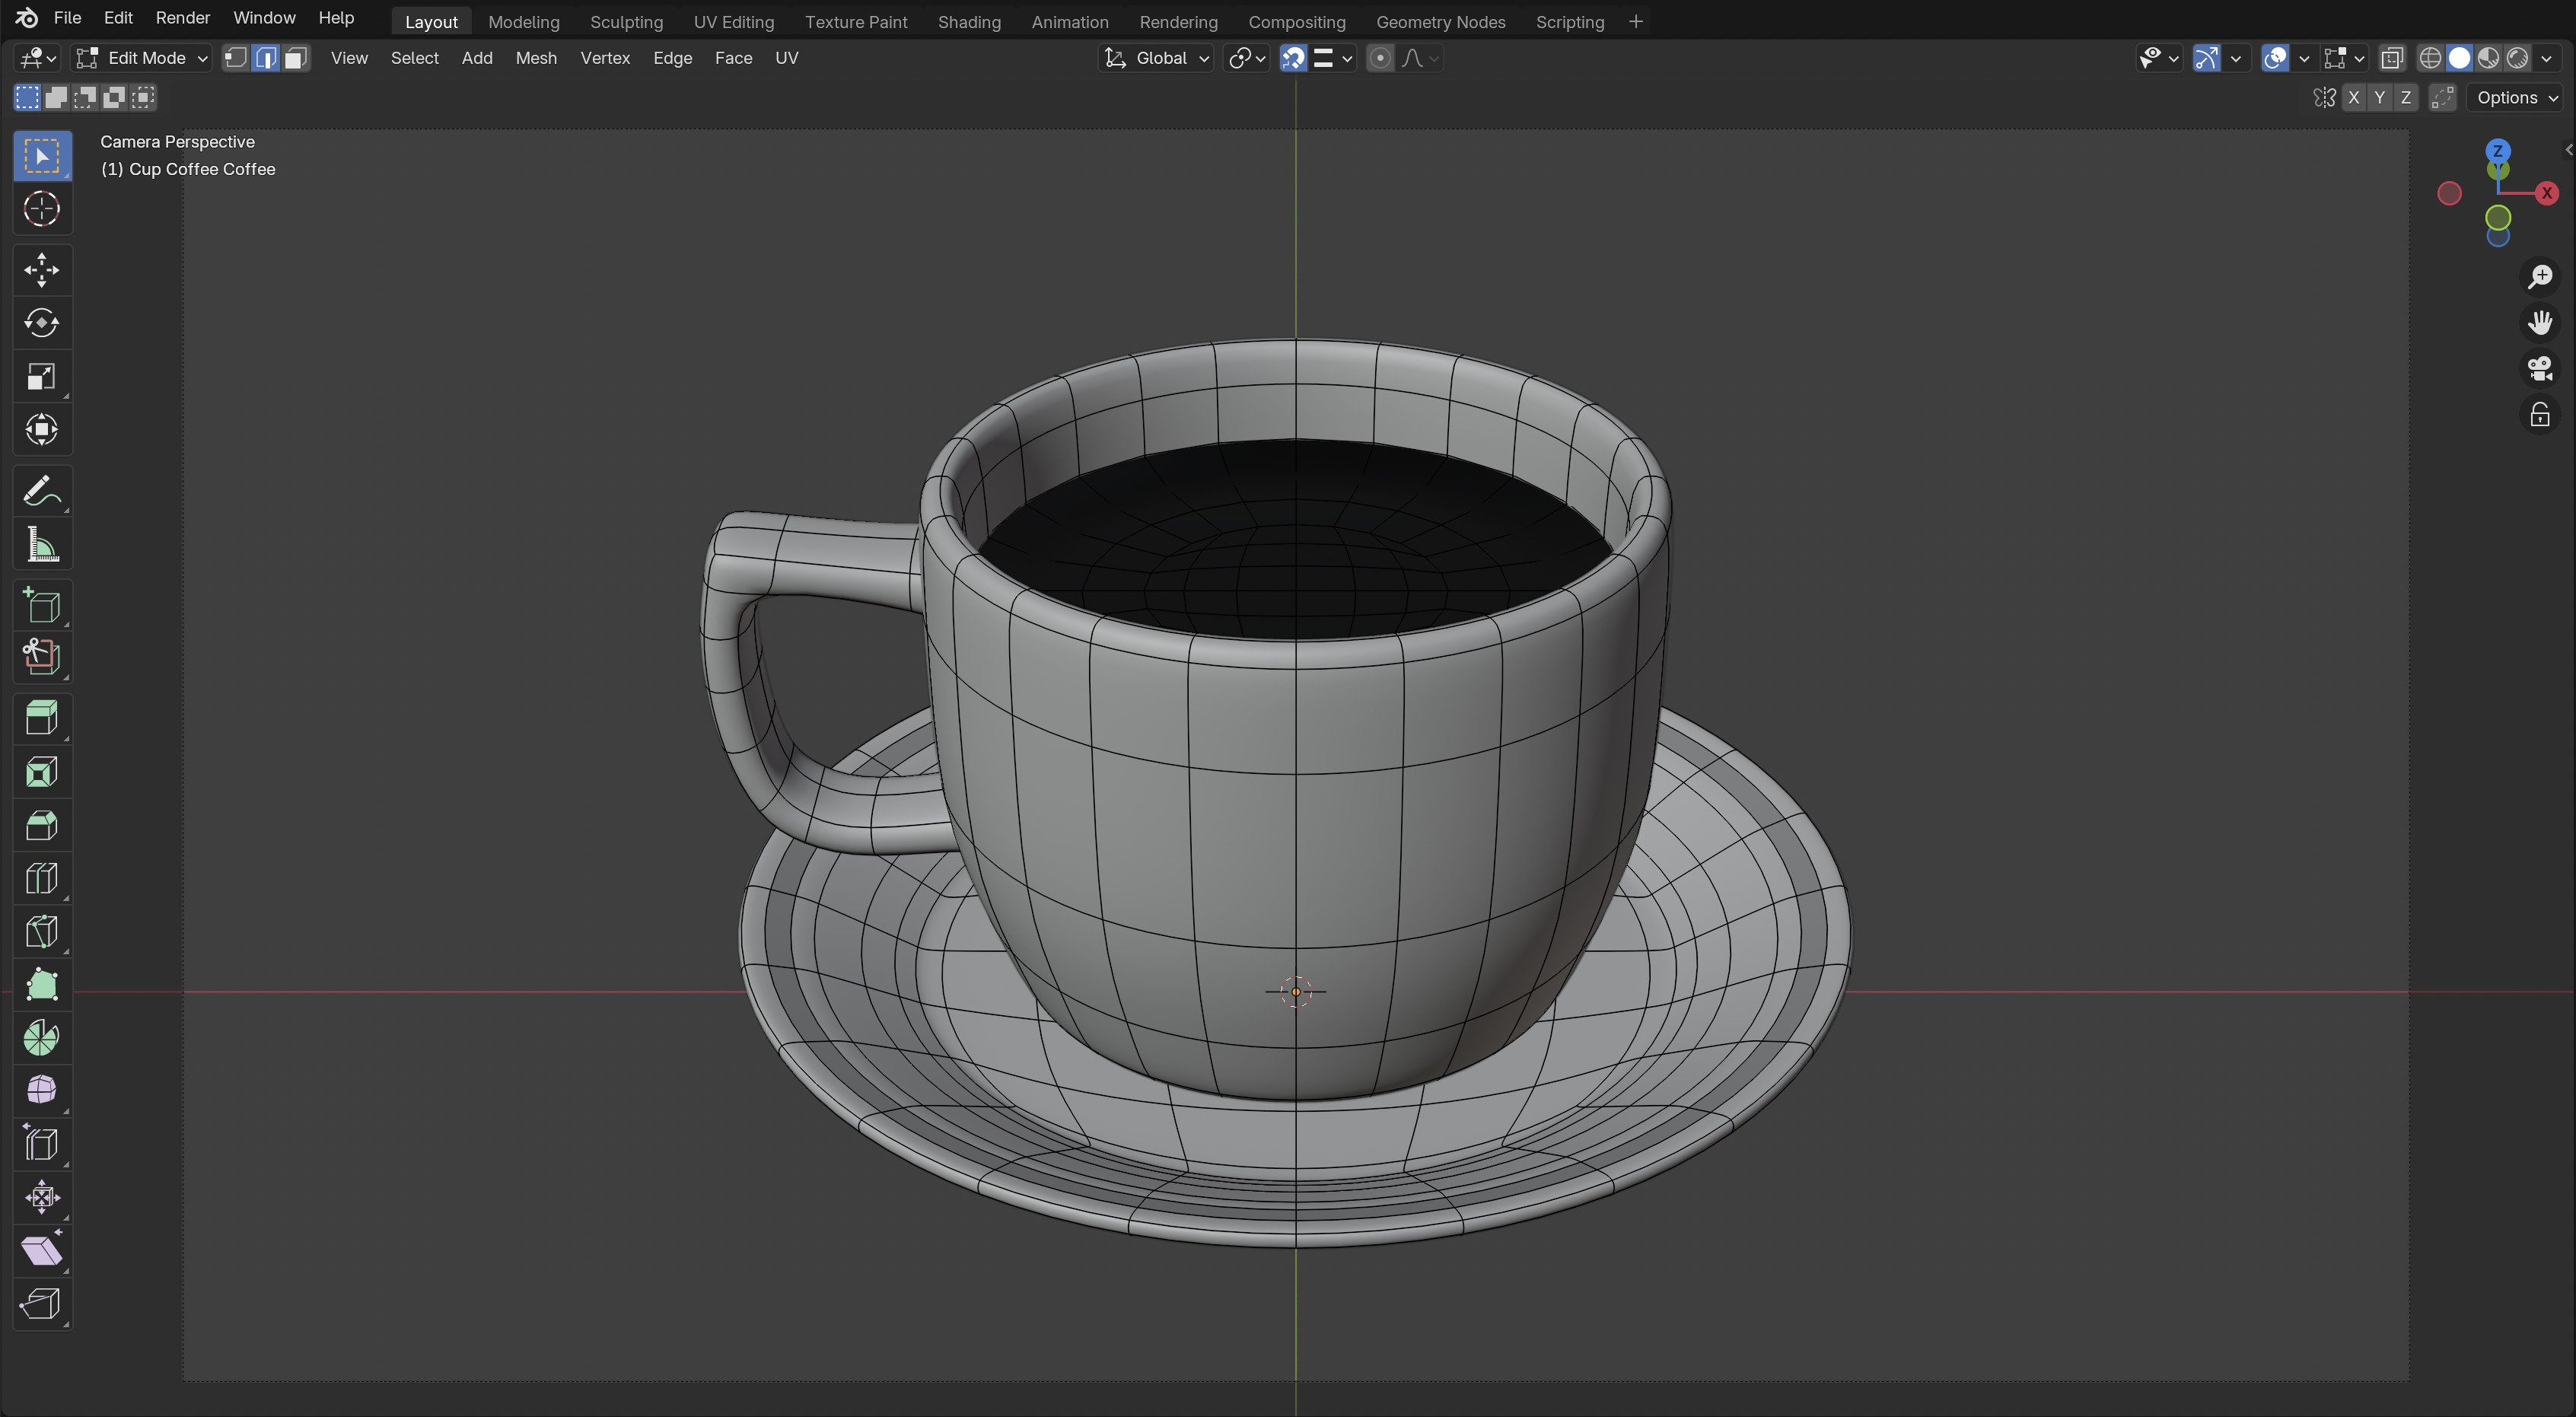Switch to wireframe viewport shading
Viewport: 2576px width, 1417px height.
point(2430,58)
